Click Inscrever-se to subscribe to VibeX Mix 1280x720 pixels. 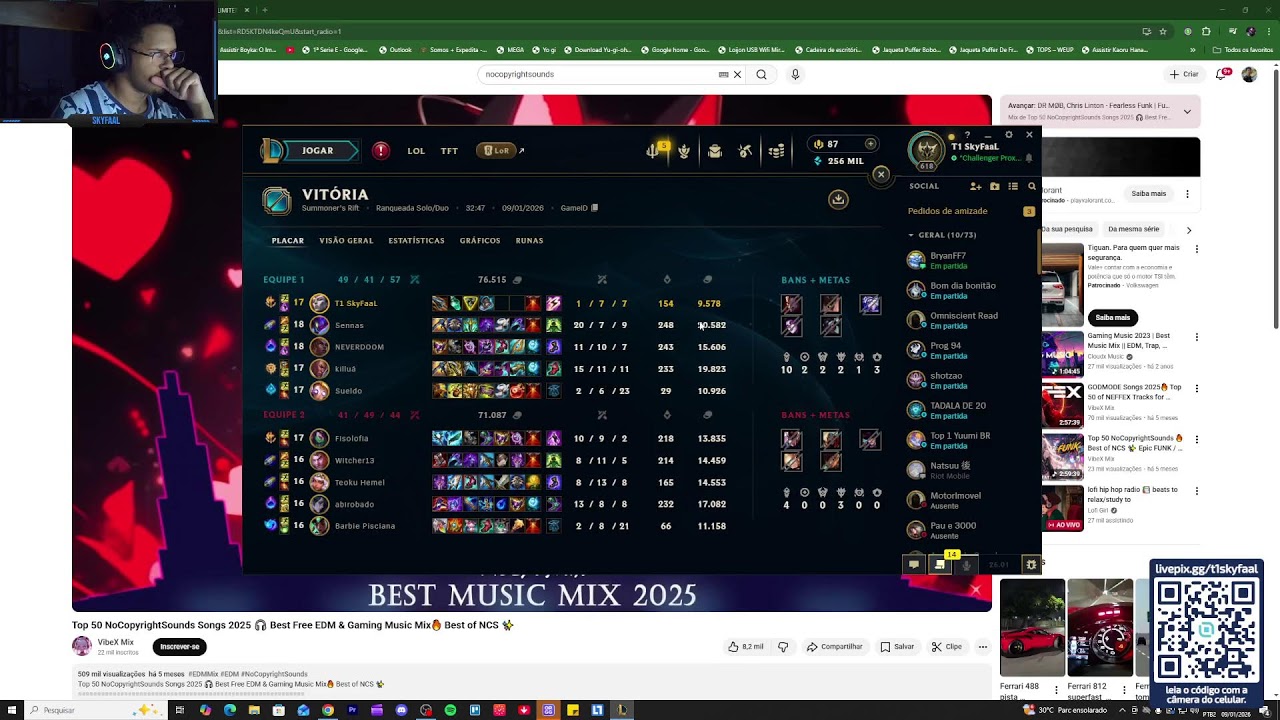click(180, 647)
